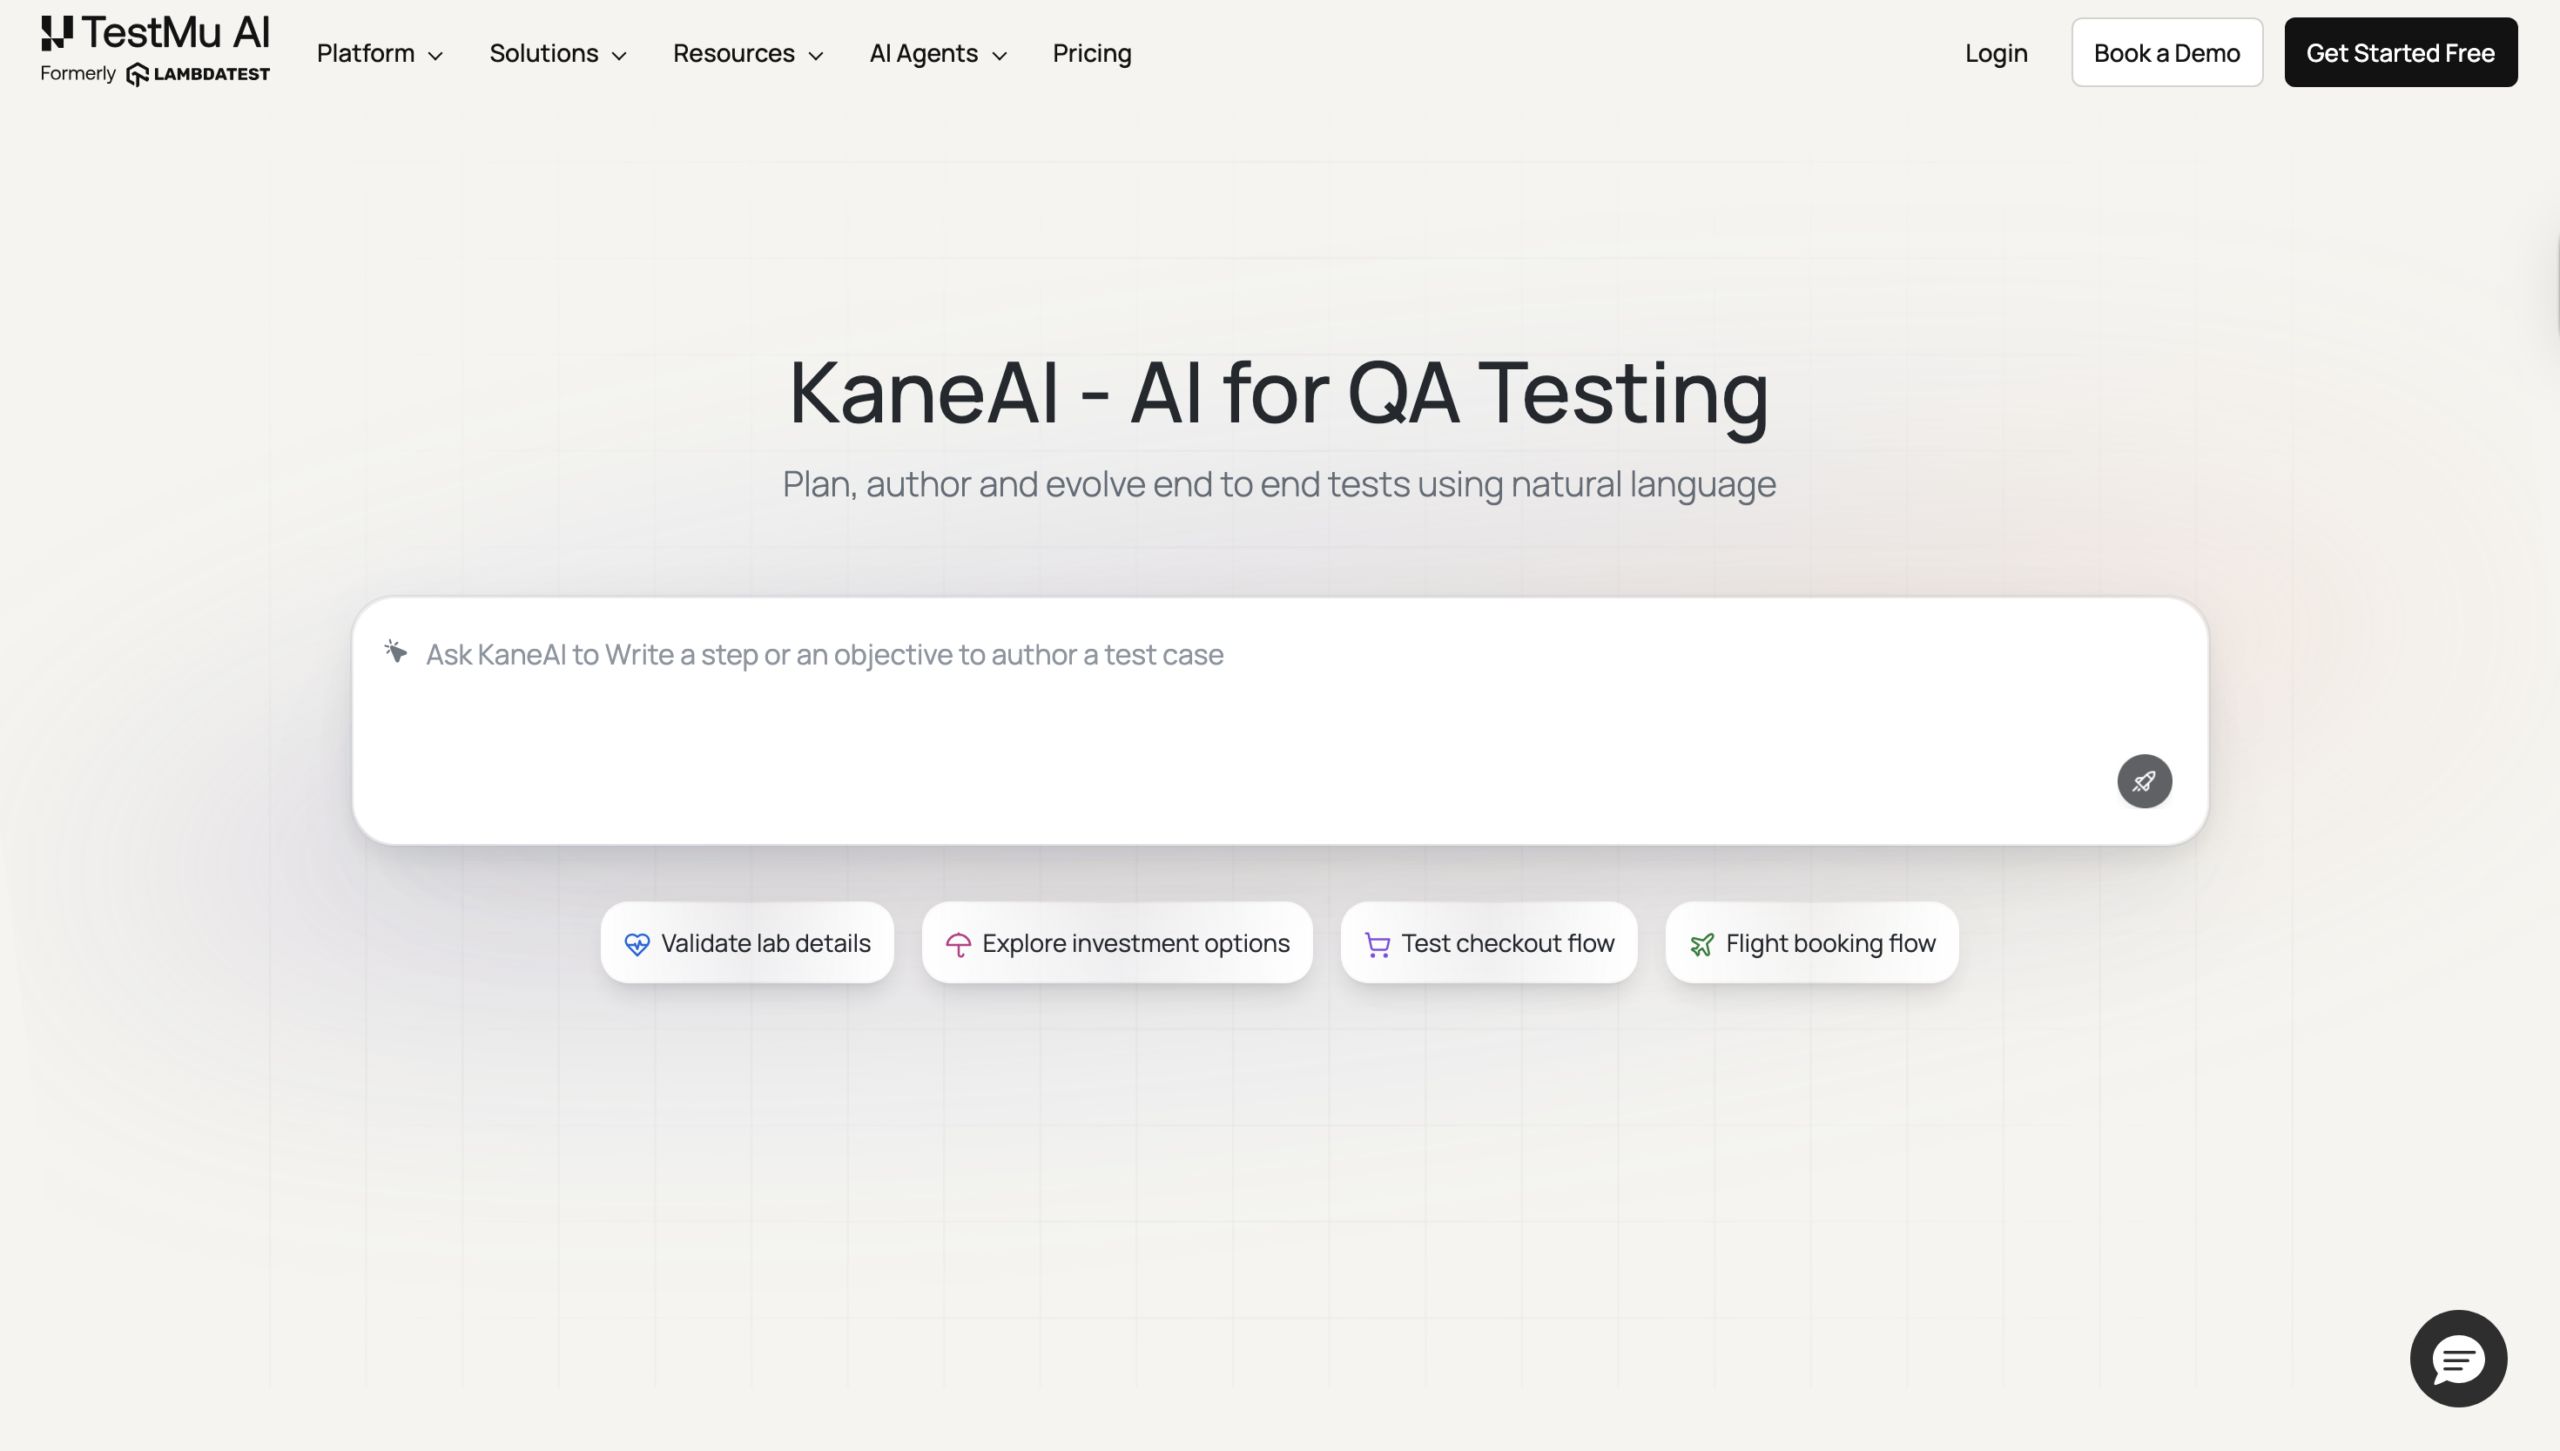
Task: Open the Resources dropdown chevron
Action: (x=816, y=55)
